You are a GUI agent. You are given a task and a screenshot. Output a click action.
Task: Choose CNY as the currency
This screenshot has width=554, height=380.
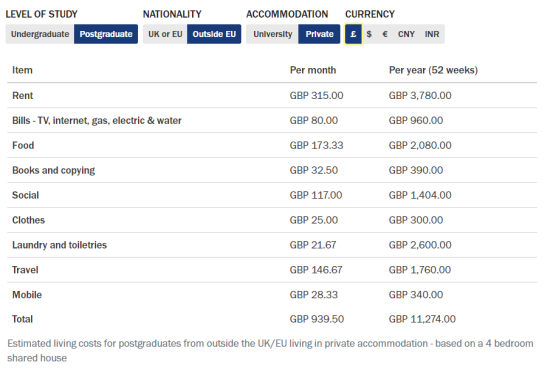click(406, 34)
